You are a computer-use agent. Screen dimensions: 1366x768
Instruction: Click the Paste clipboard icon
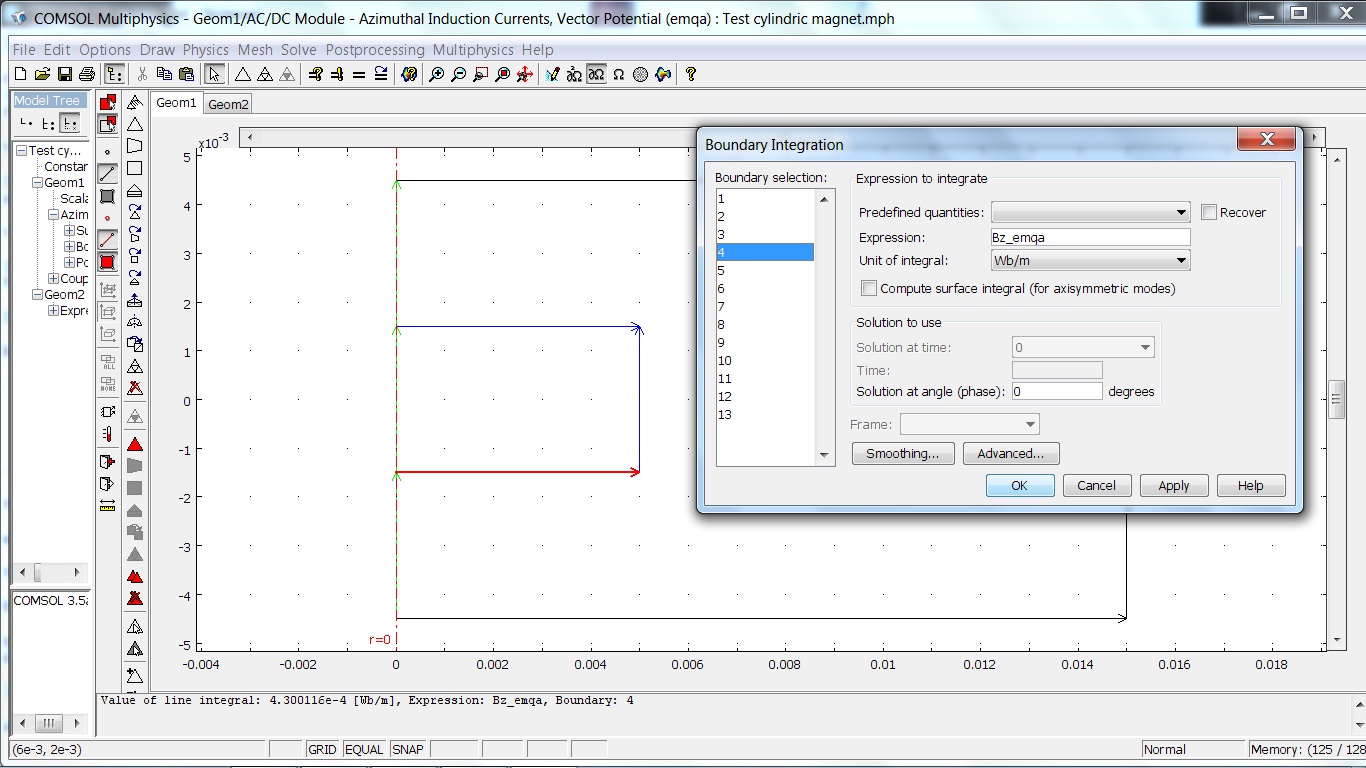pos(186,74)
